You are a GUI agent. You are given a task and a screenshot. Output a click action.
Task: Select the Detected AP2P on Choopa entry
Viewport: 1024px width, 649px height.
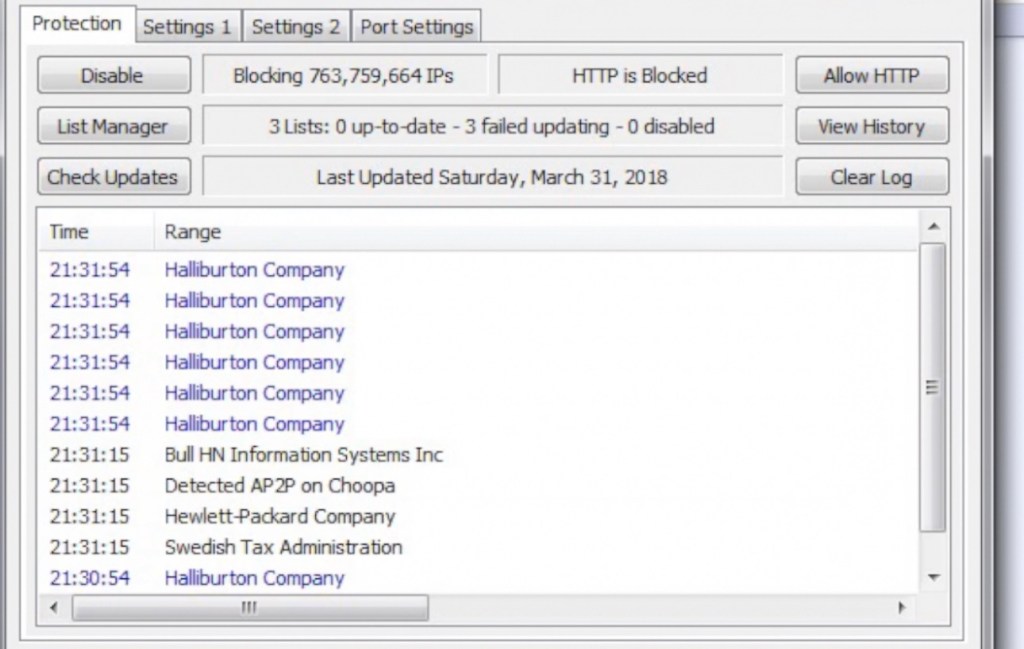click(279, 486)
